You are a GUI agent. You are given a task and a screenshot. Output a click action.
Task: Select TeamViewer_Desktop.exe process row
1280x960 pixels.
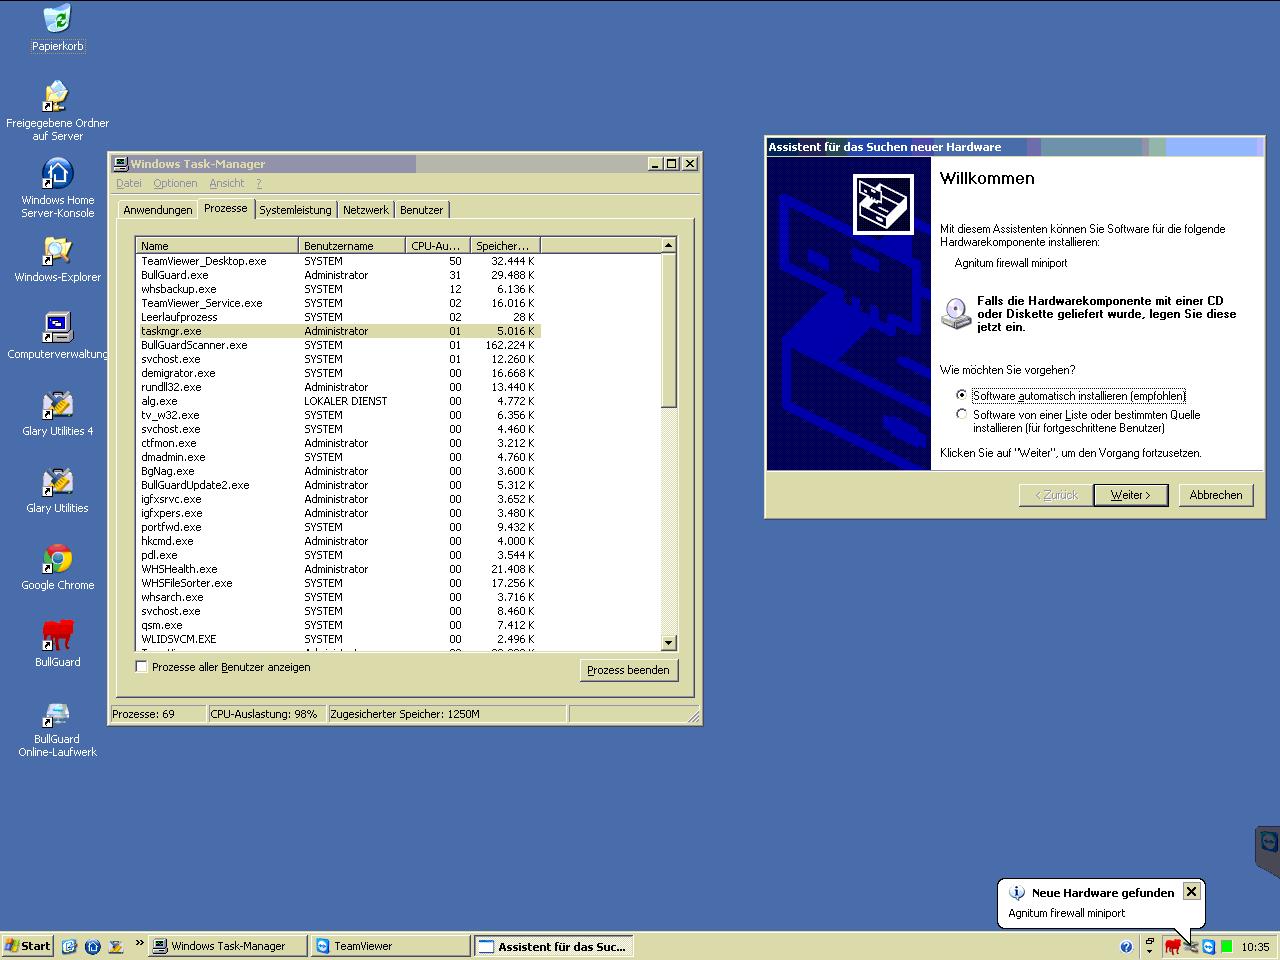338,261
